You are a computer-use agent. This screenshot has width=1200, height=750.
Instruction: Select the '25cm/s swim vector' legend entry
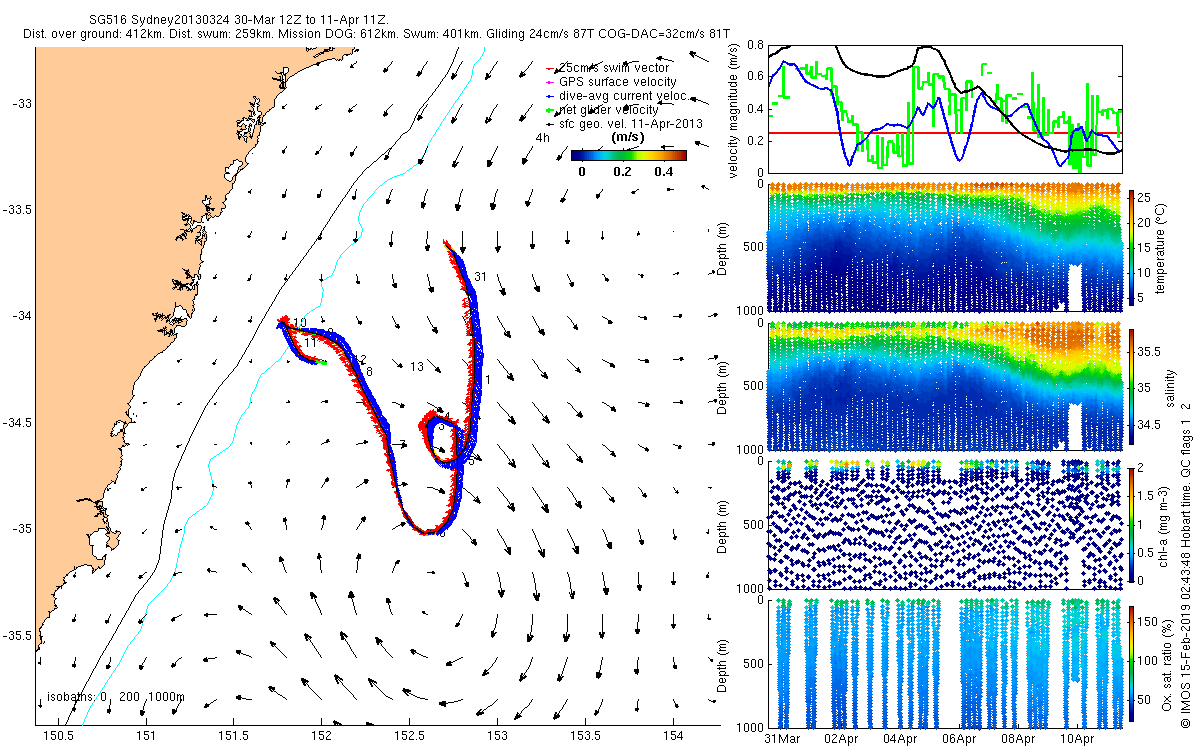coord(616,68)
